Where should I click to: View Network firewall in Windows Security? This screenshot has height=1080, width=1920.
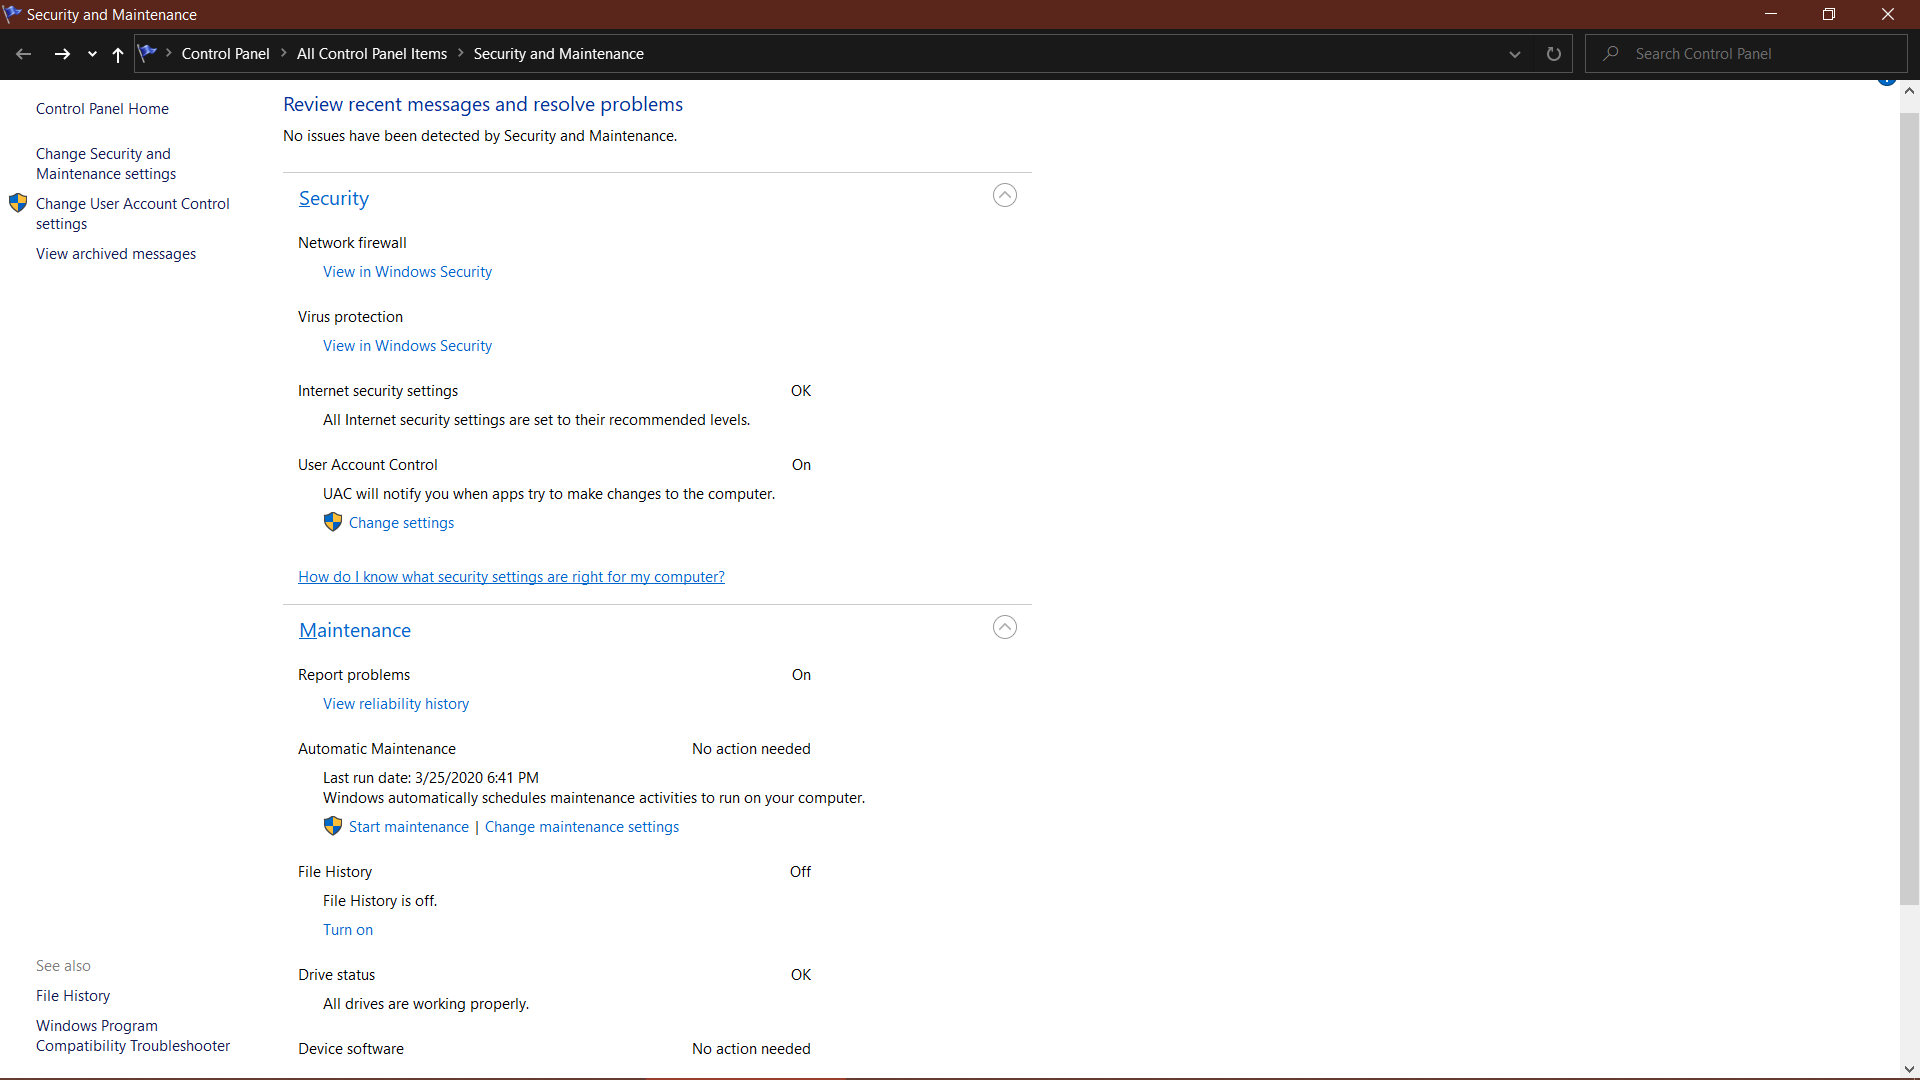(x=407, y=272)
